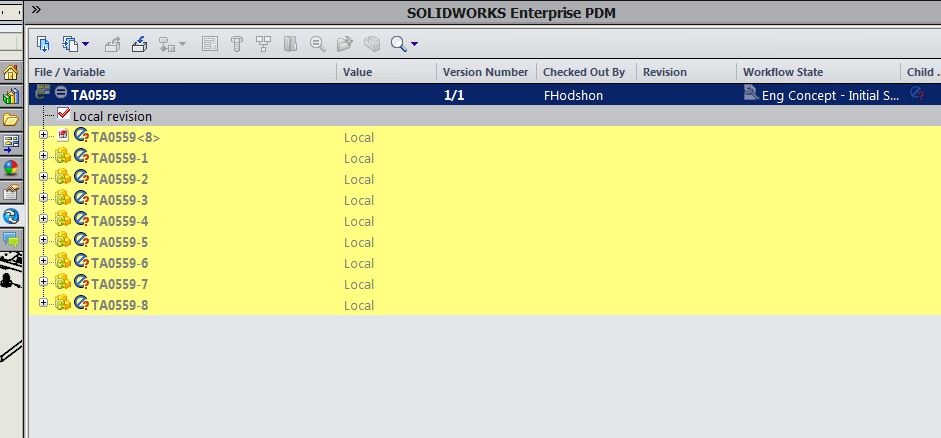Open the Appearances color ball tab
The image size is (941, 438).
click(11, 168)
